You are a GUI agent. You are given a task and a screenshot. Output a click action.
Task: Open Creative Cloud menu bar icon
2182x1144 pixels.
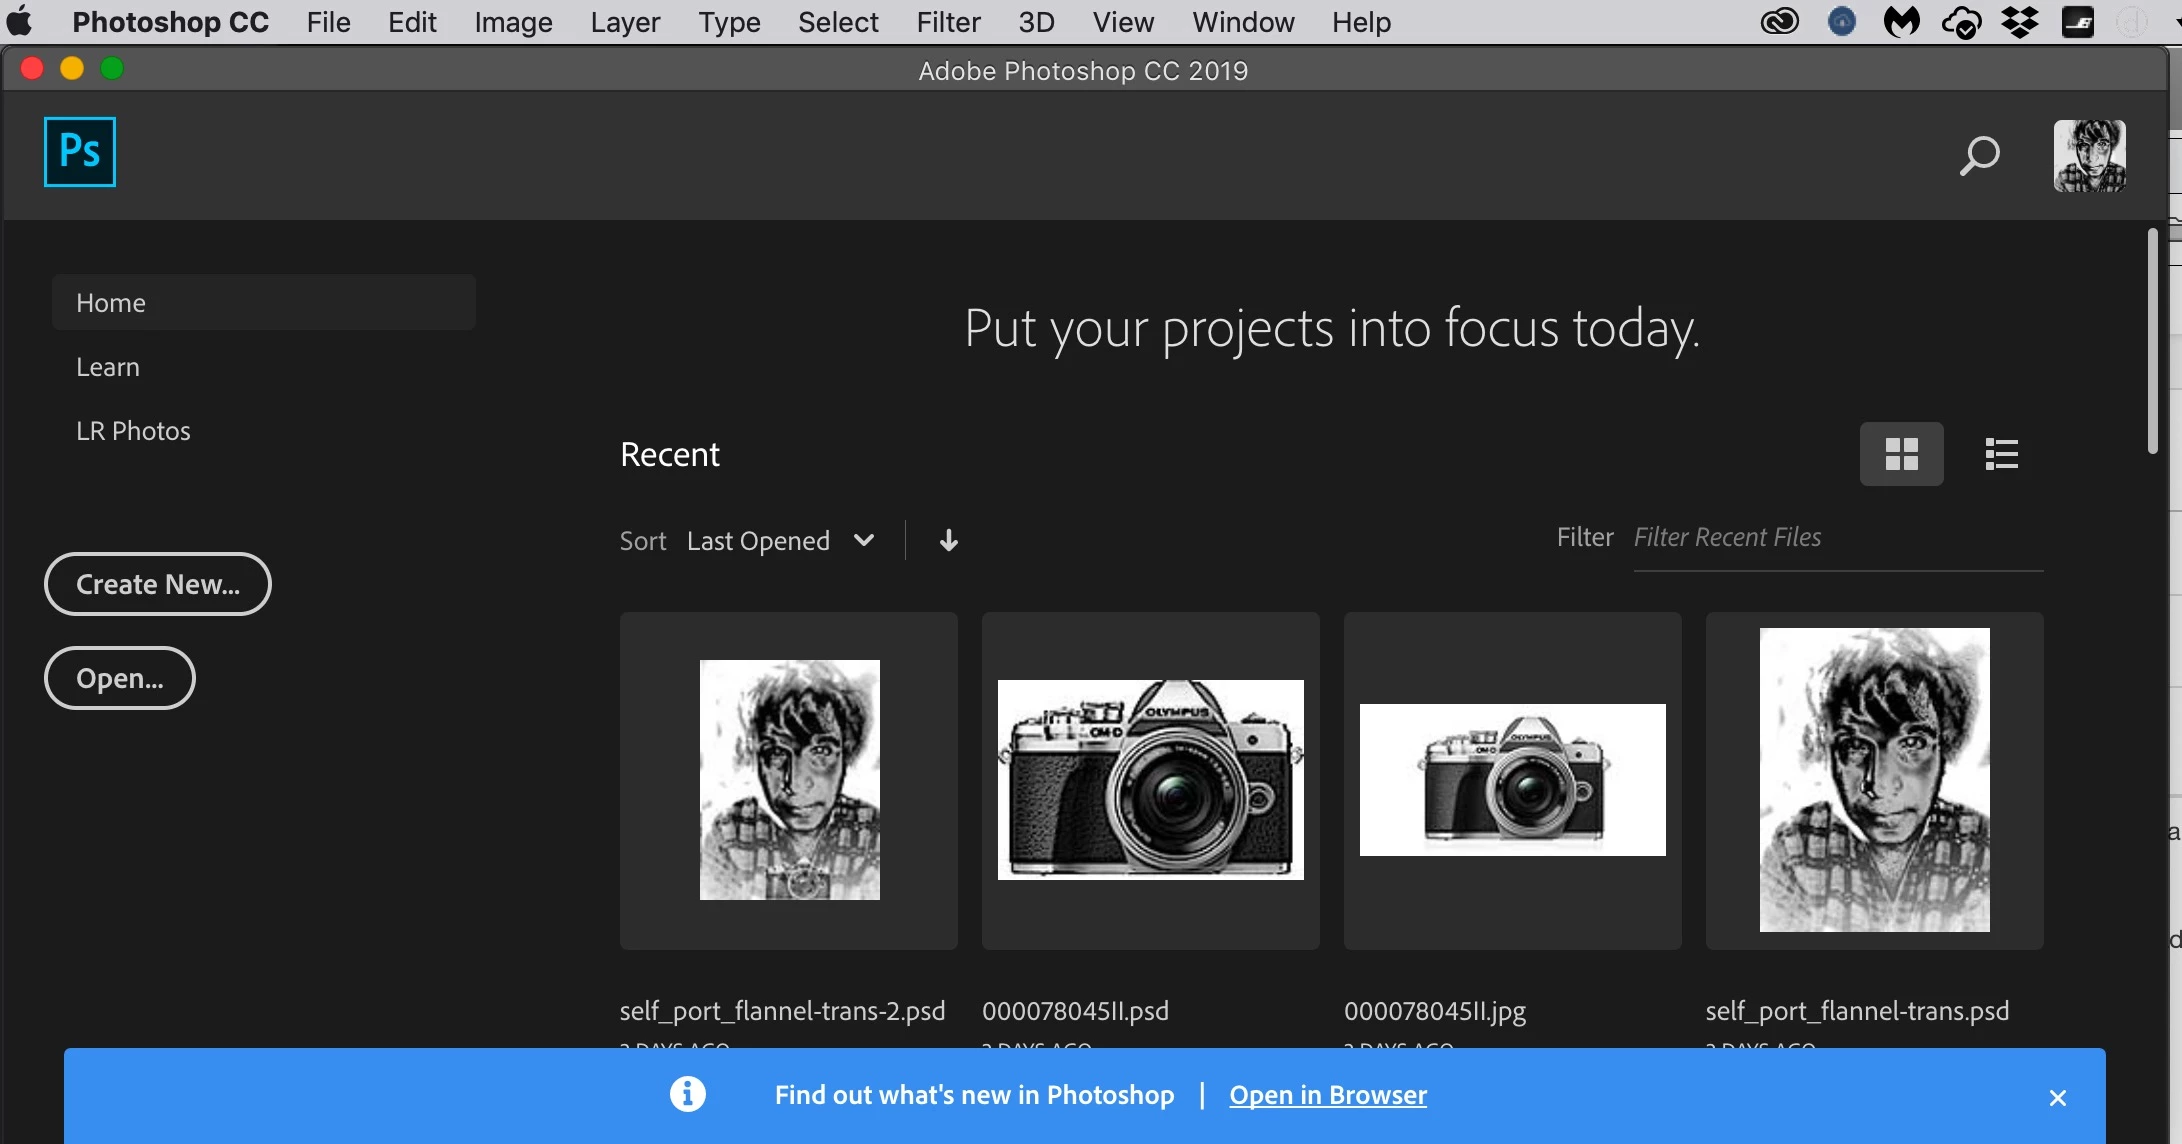click(x=1780, y=21)
